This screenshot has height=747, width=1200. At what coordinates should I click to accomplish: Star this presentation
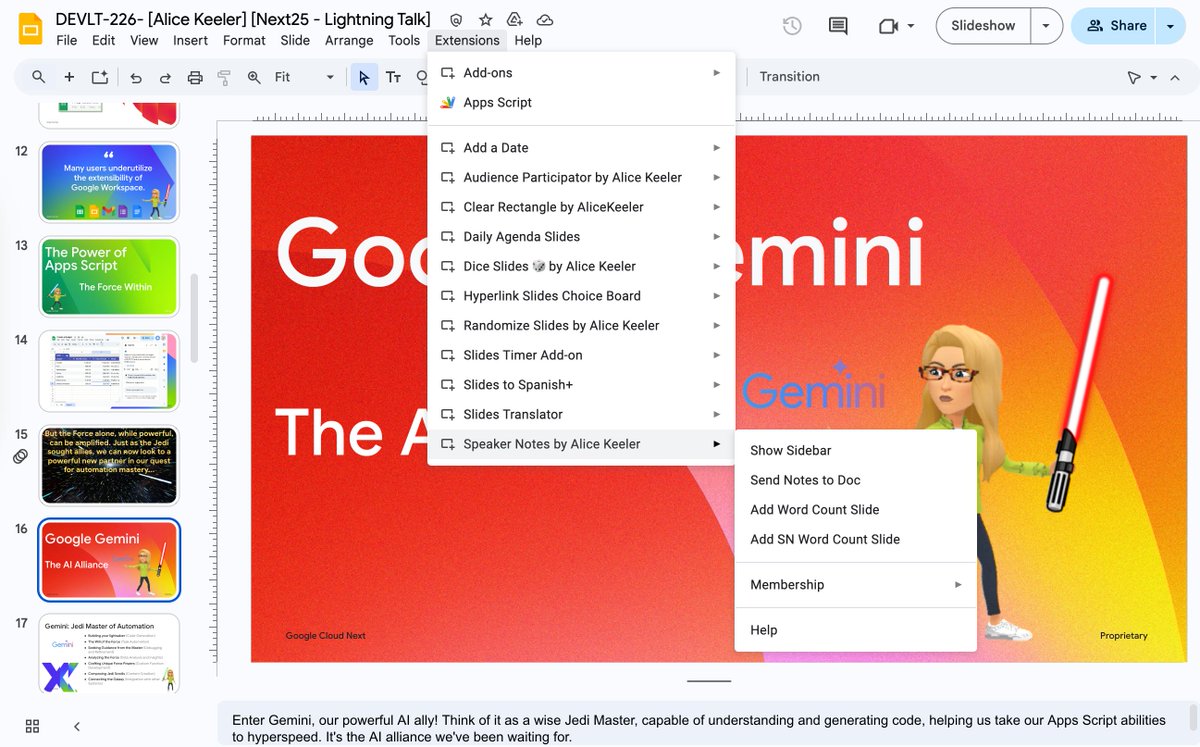click(x=486, y=20)
